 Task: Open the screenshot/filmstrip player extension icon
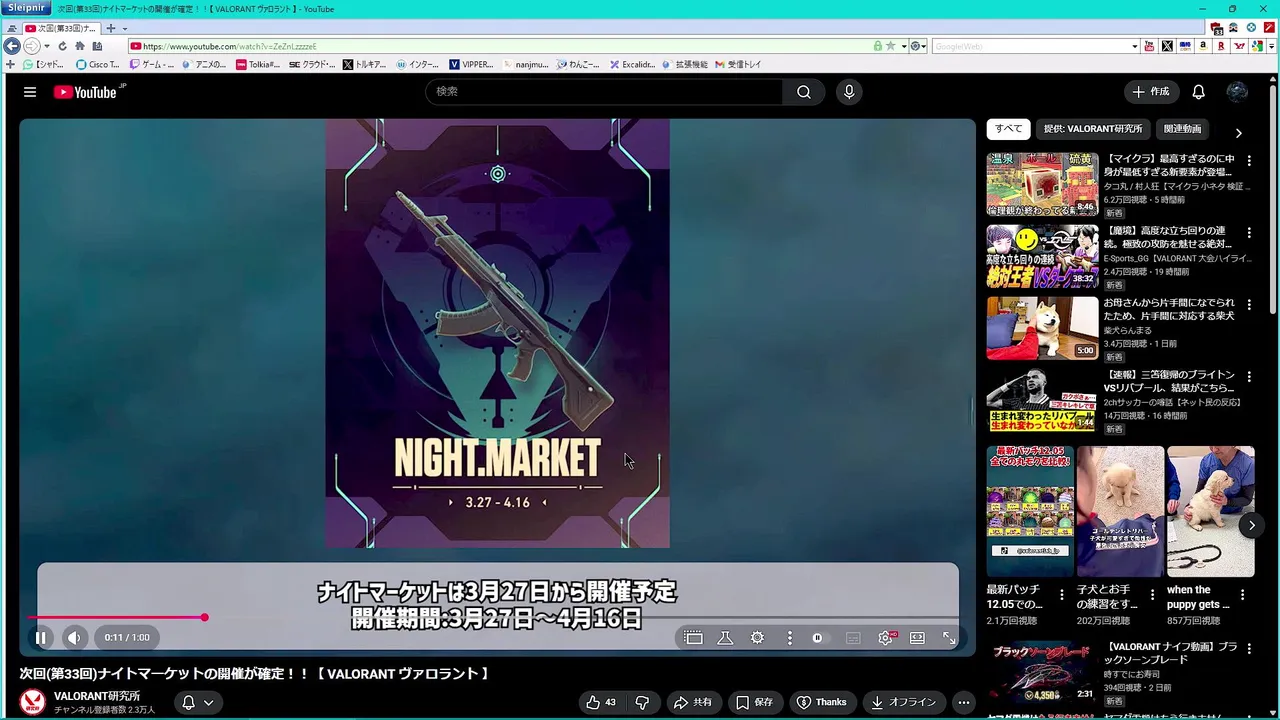(693, 637)
